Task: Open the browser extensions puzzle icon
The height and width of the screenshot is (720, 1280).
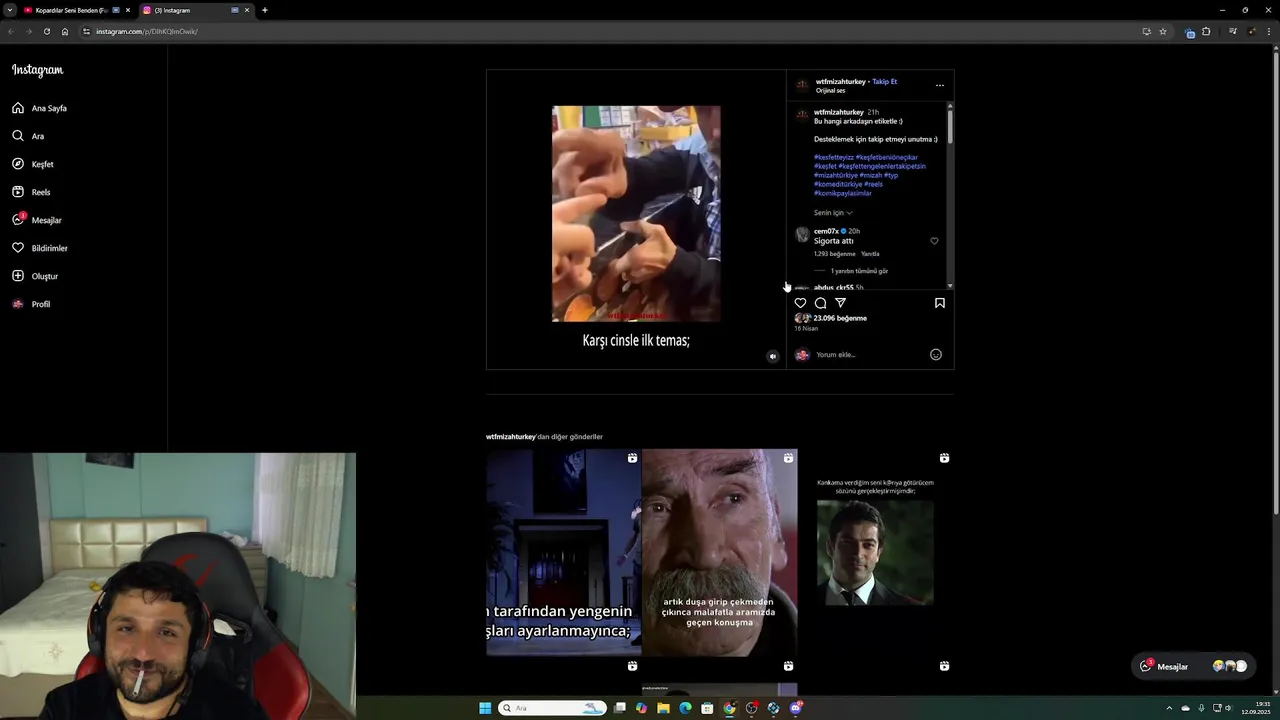Action: [x=1206, y=31]
